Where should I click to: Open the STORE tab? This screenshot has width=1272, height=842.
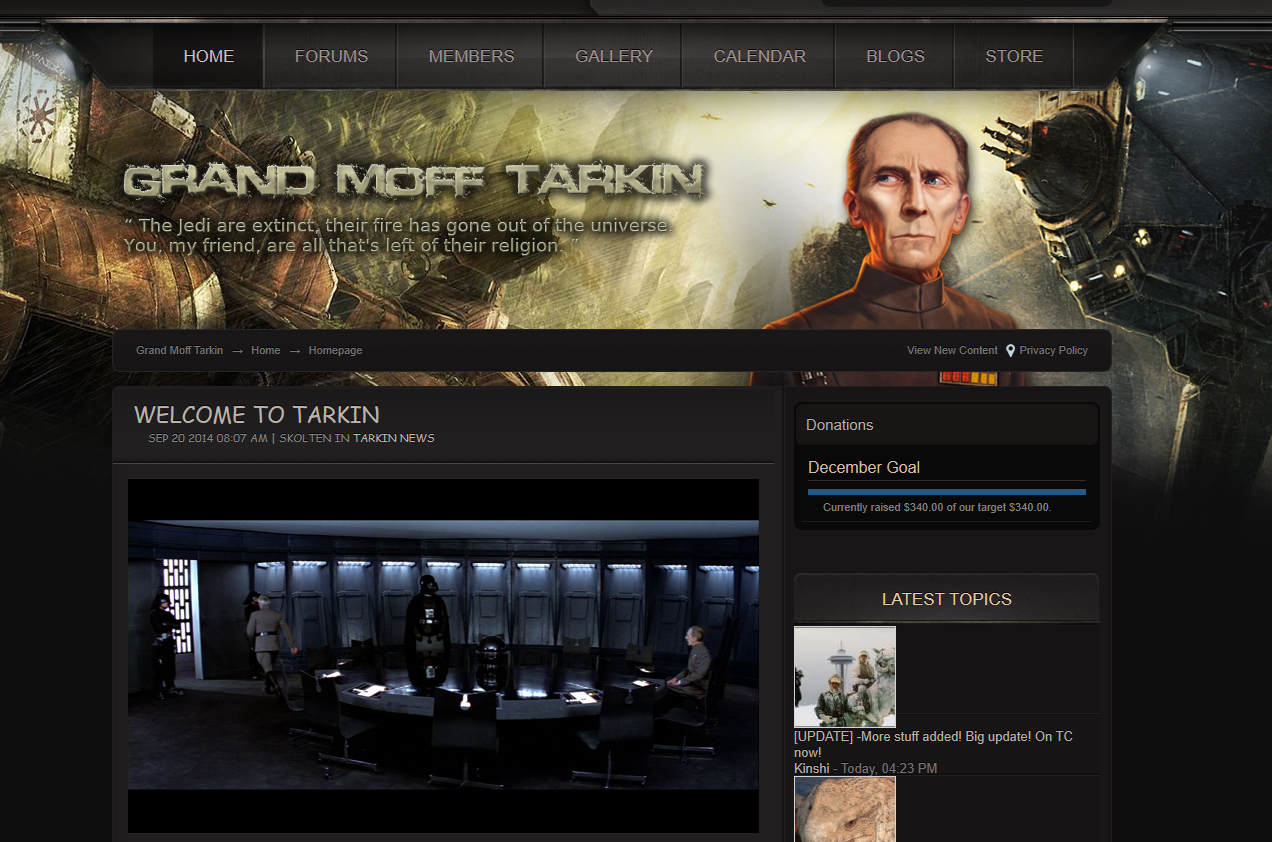1014,56
